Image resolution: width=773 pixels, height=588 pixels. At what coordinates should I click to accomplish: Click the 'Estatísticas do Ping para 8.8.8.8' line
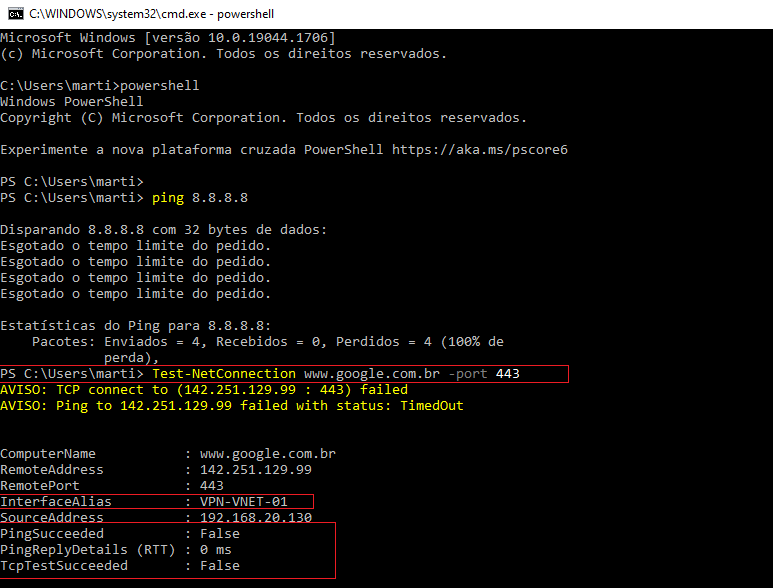(136, 326)
